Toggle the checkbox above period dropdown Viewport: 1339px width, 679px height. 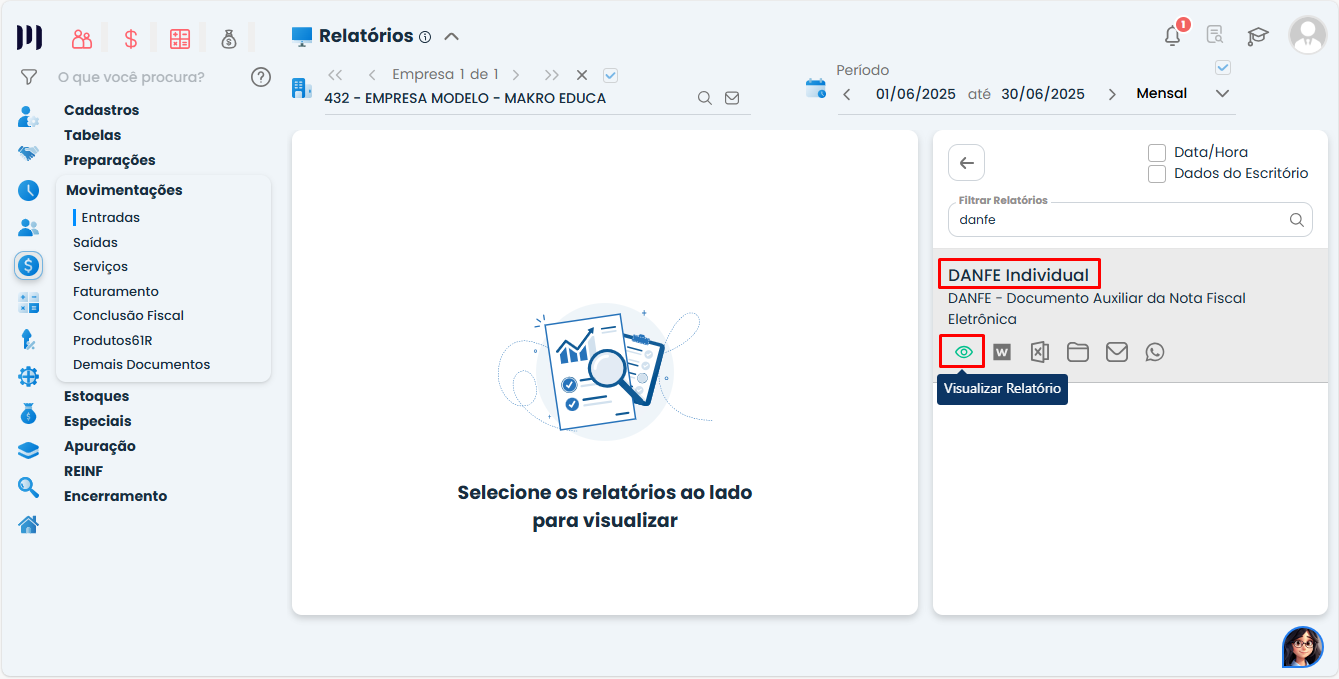1222,68
